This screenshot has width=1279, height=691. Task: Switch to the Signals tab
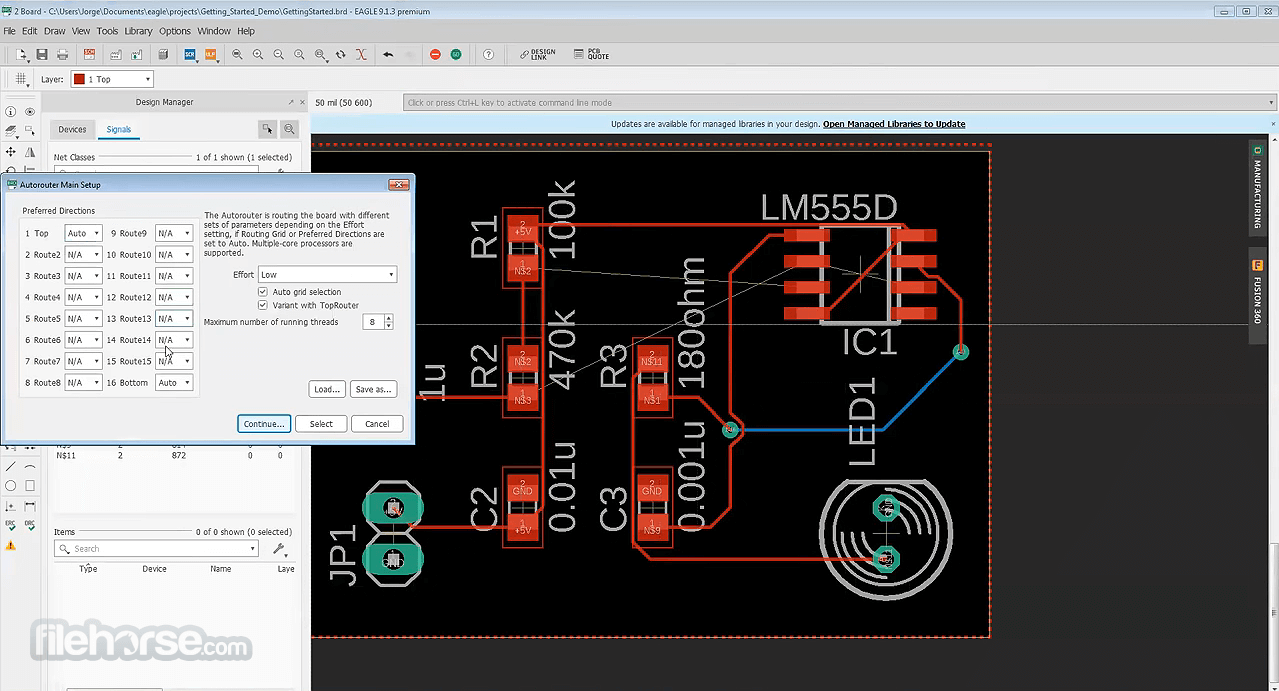[119, 129]
